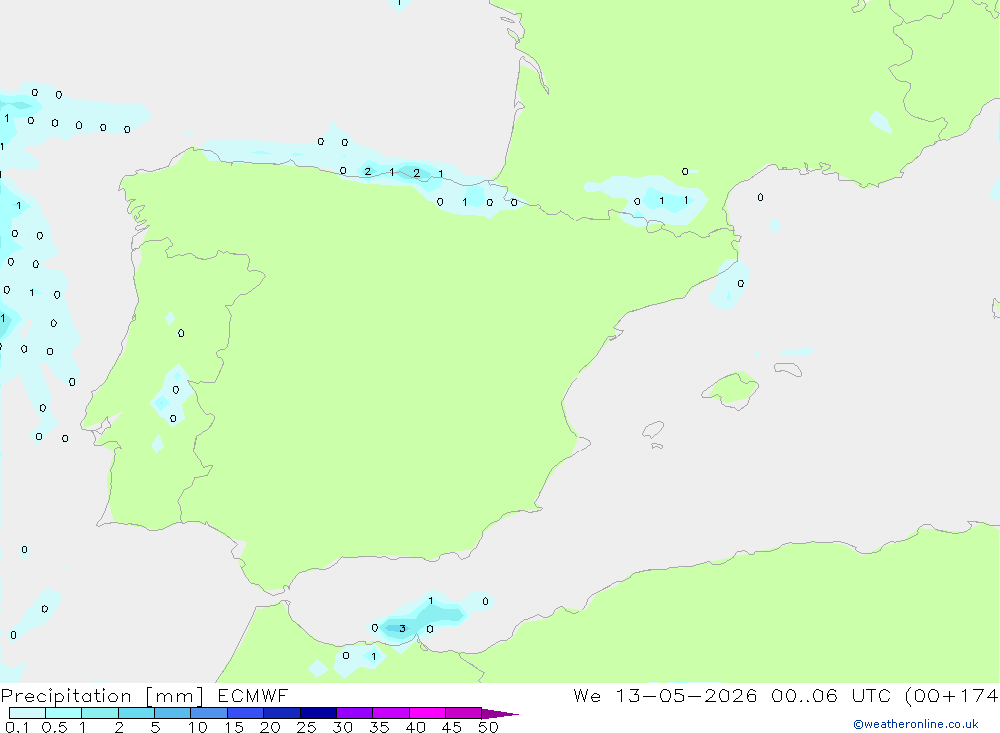Click the '0.1' legend scale label
Screen dimensions: 1000x733
pos(17,727)
